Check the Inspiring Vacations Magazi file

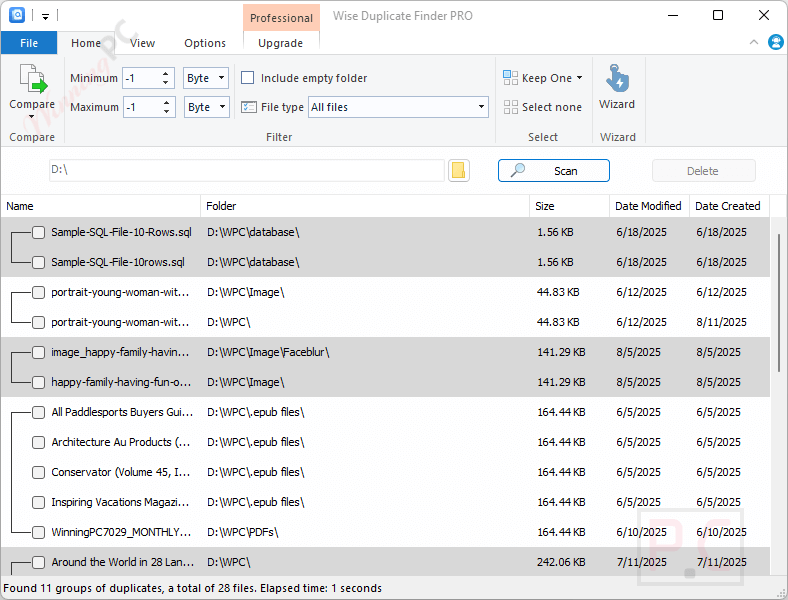coord(38,502)
